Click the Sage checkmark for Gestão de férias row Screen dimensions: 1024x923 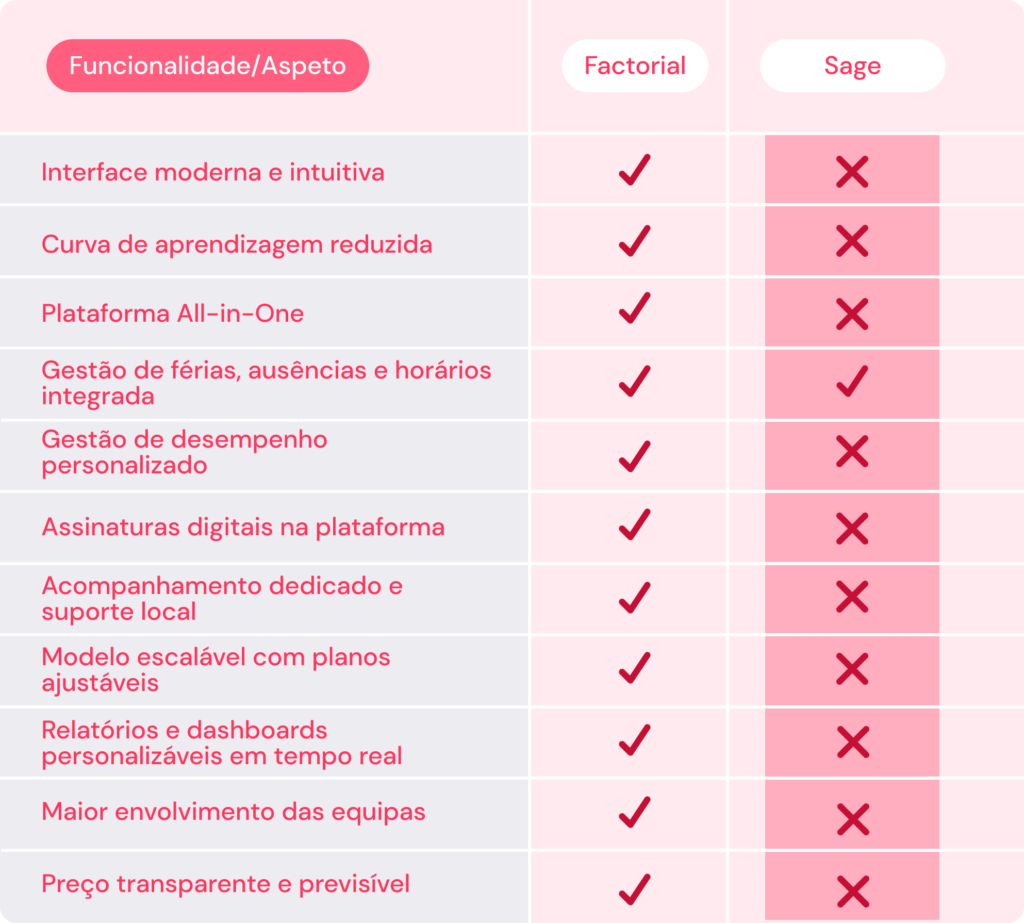pos(852,381)
